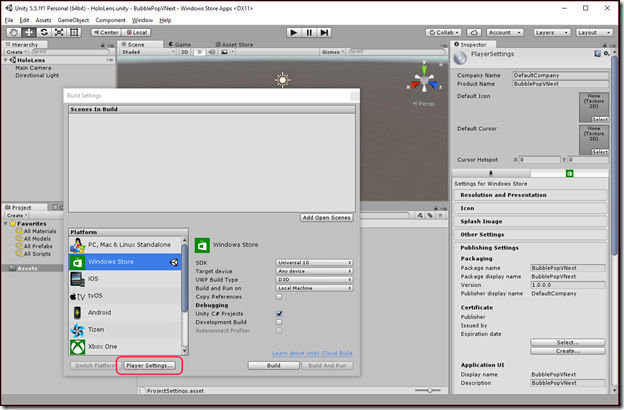This screenshot has height=410, width=624.
Task: Click the Play button
Action: (294, 33)
